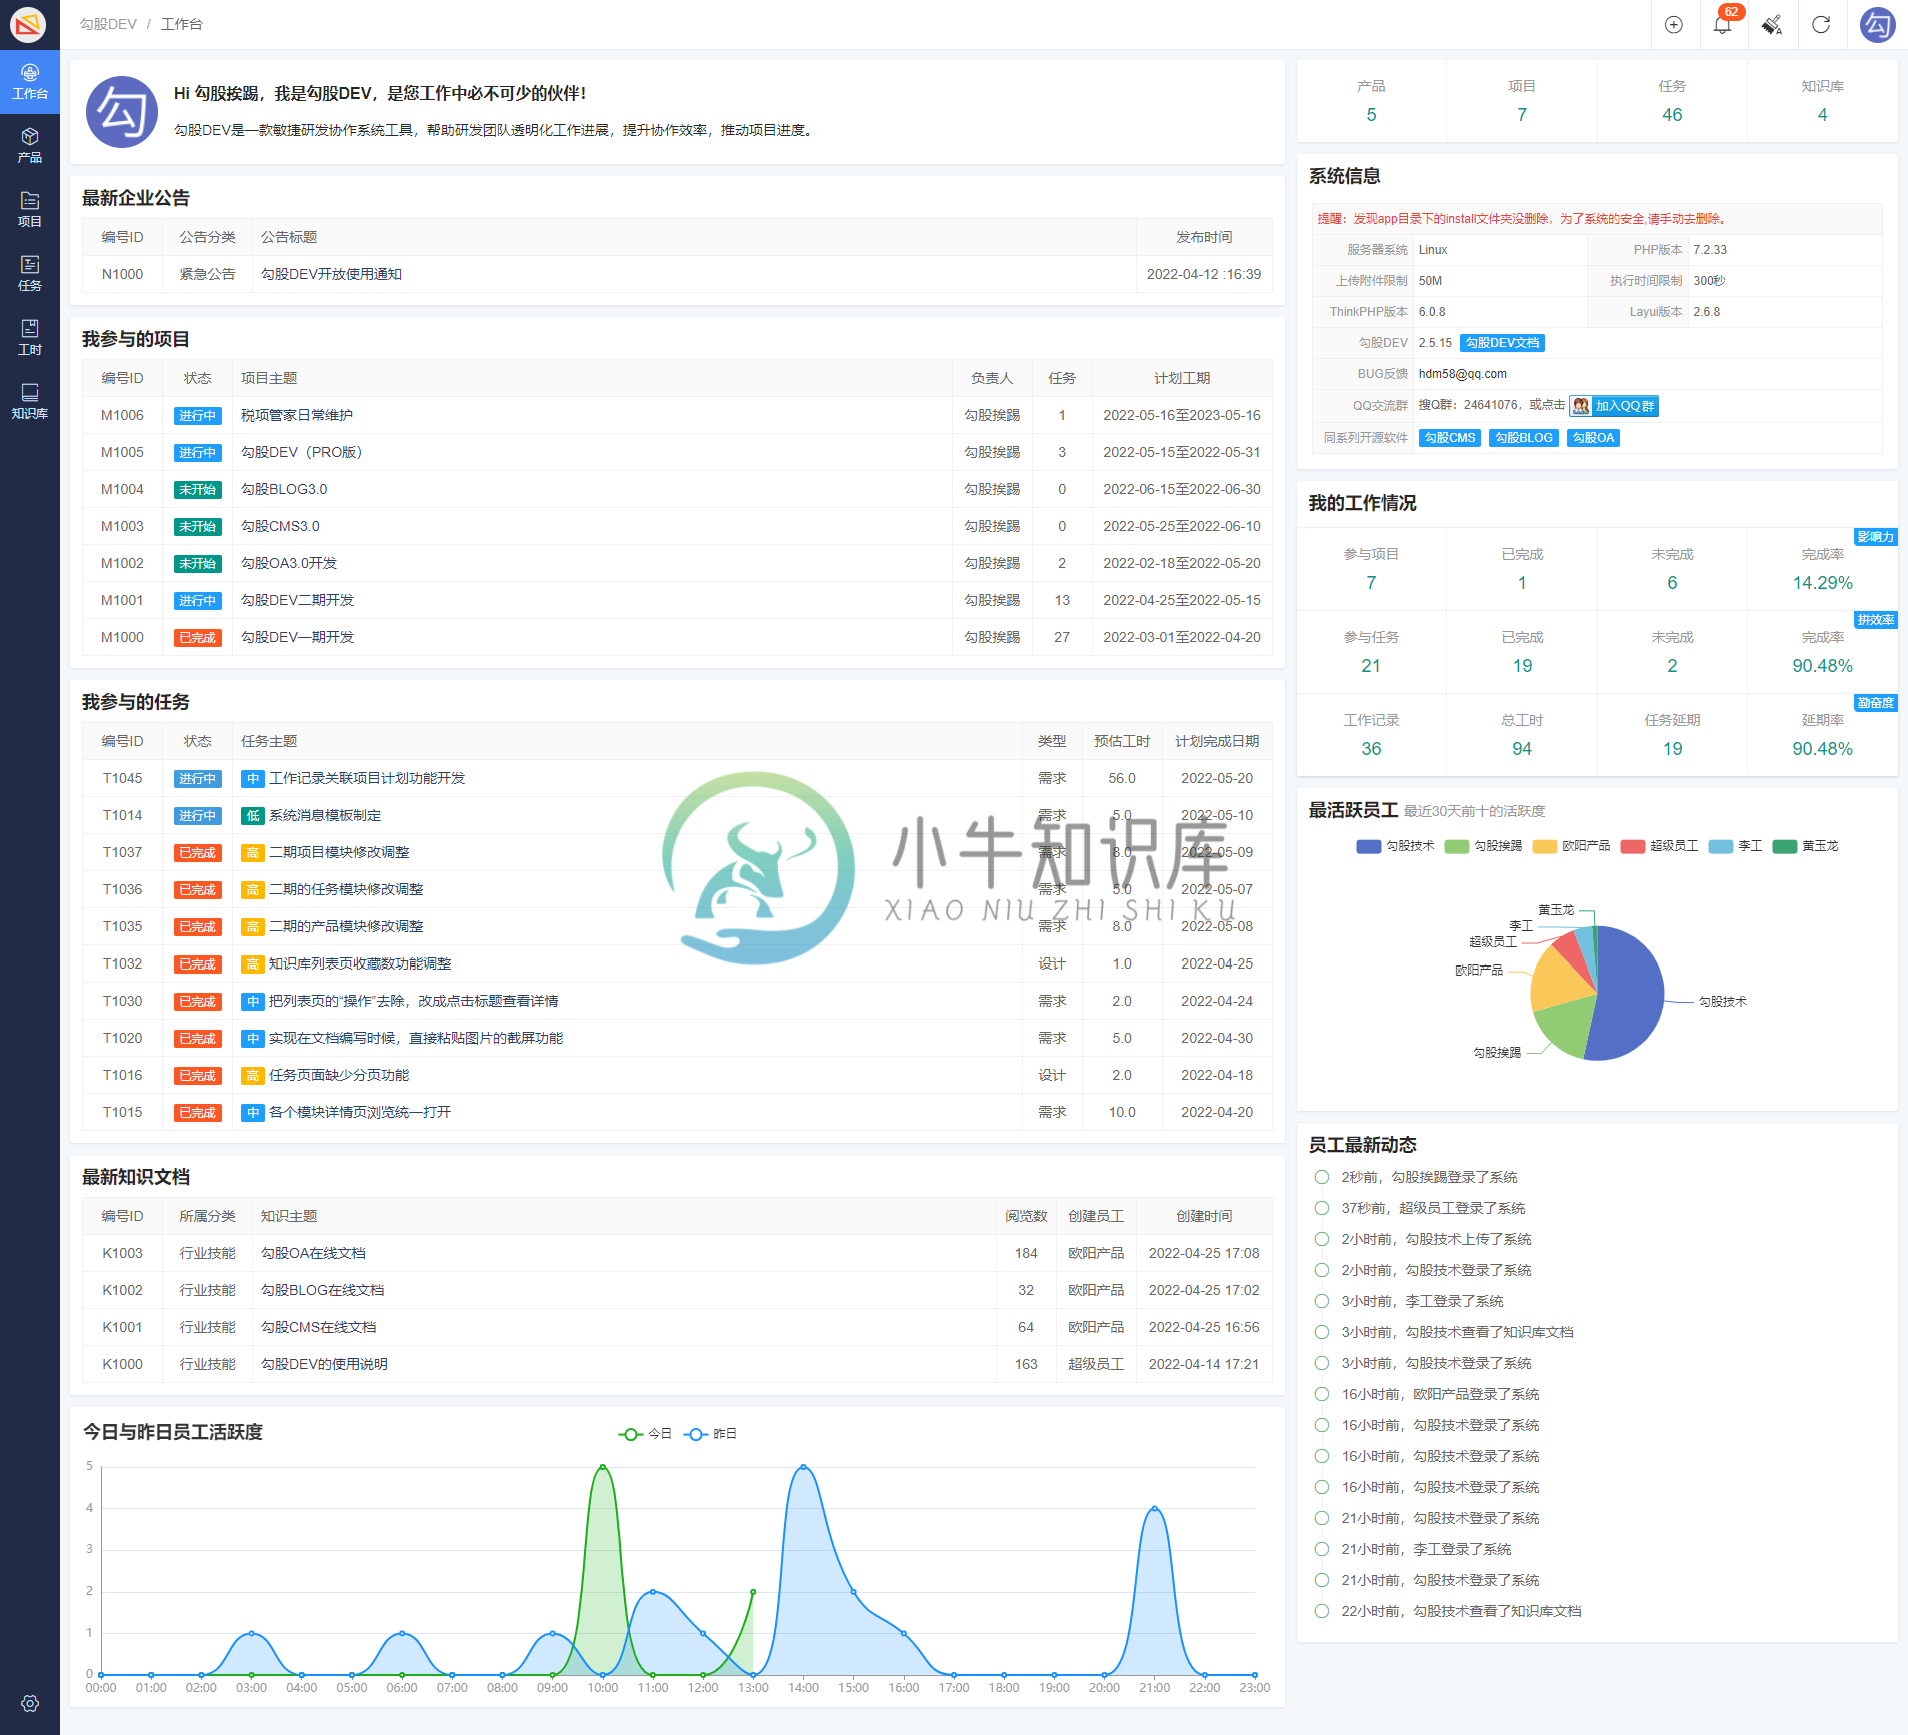Toggle 勾股技术 in pie chart legend
This screenshot has width=1908, height=1735.
pyautogui.click(x=1395, y=846)
